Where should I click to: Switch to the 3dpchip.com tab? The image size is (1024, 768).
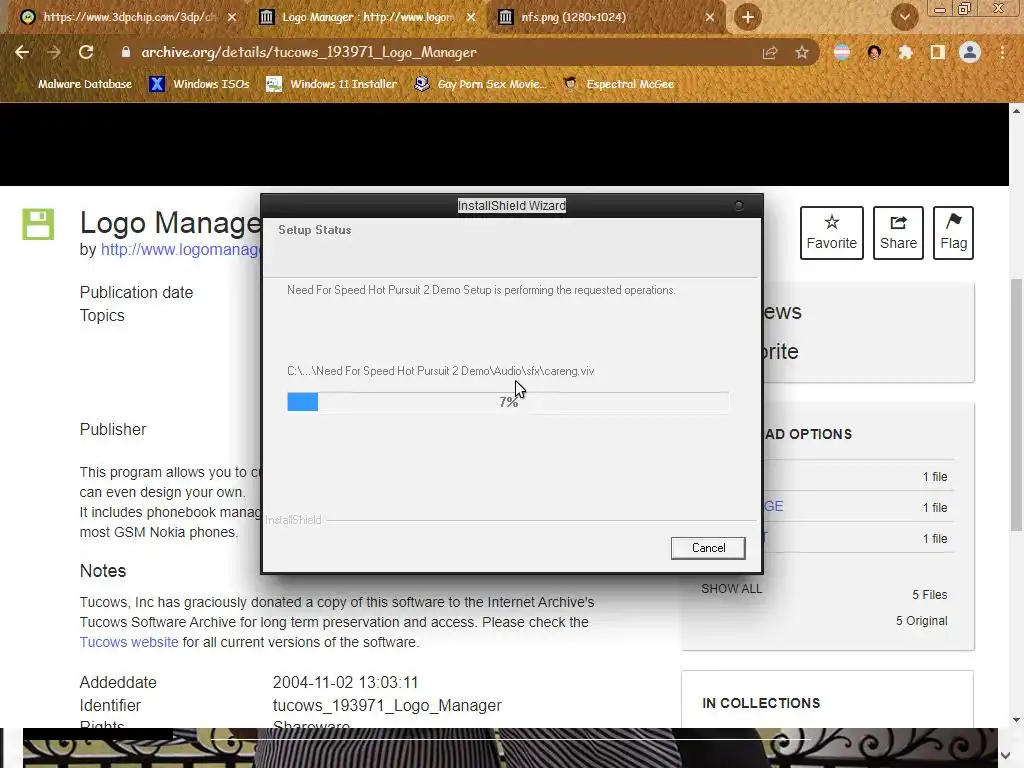coord(127,17)
